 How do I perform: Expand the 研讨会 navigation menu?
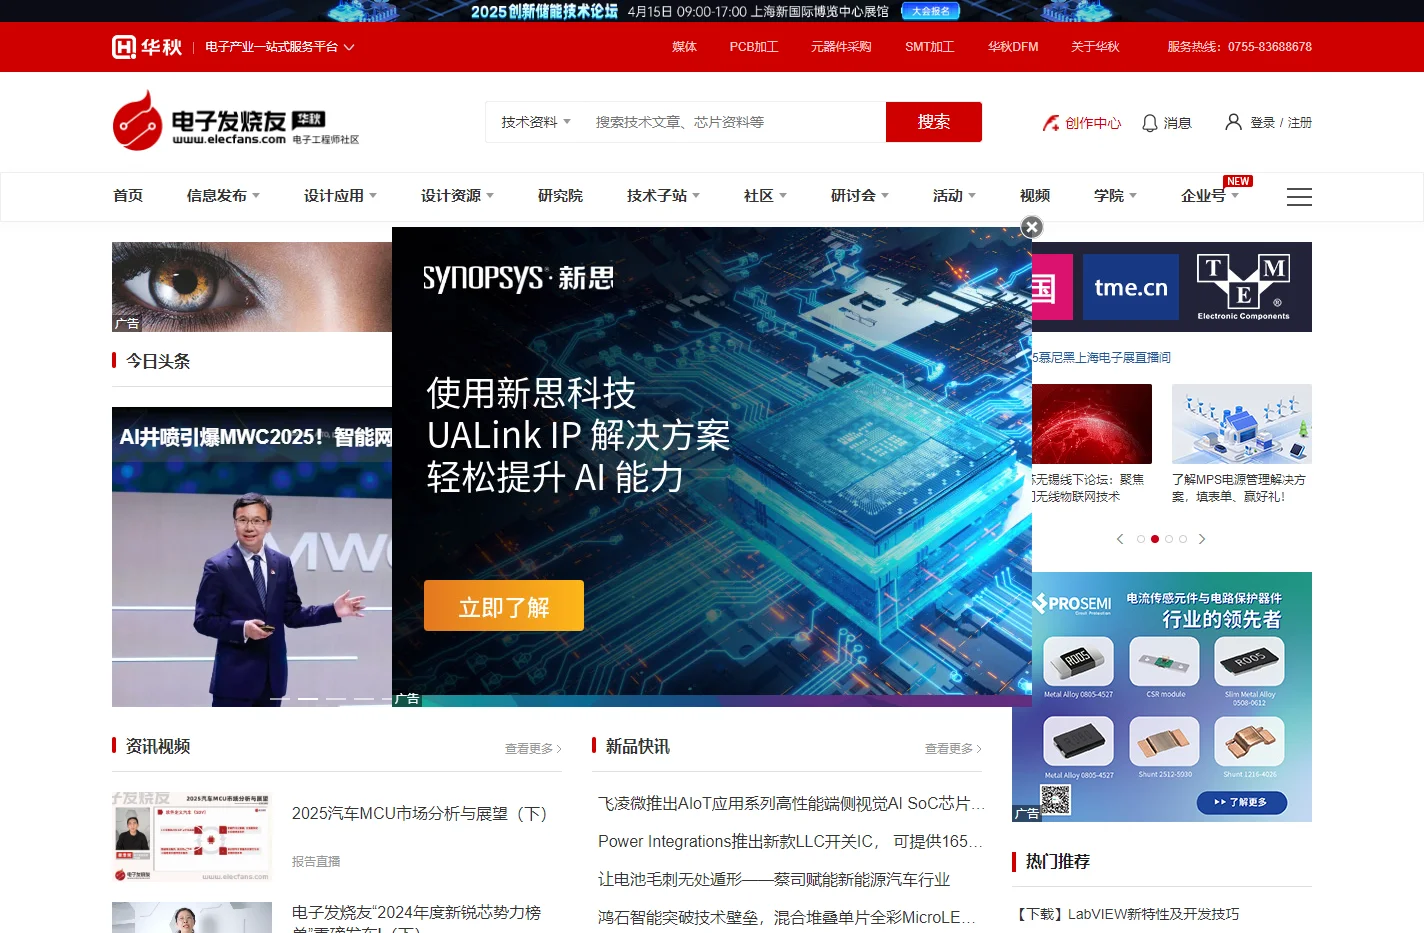pos(859,196)
